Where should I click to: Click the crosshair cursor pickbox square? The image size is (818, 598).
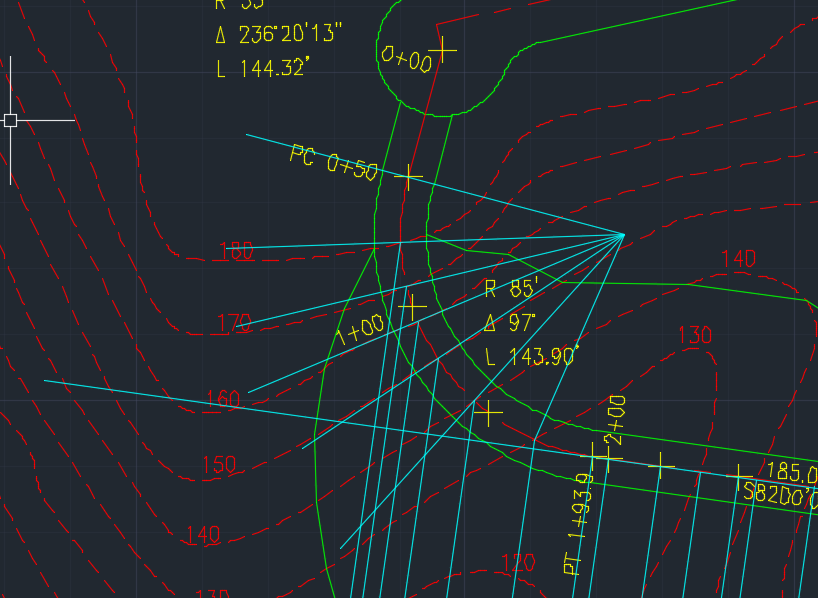coord(10,121)
